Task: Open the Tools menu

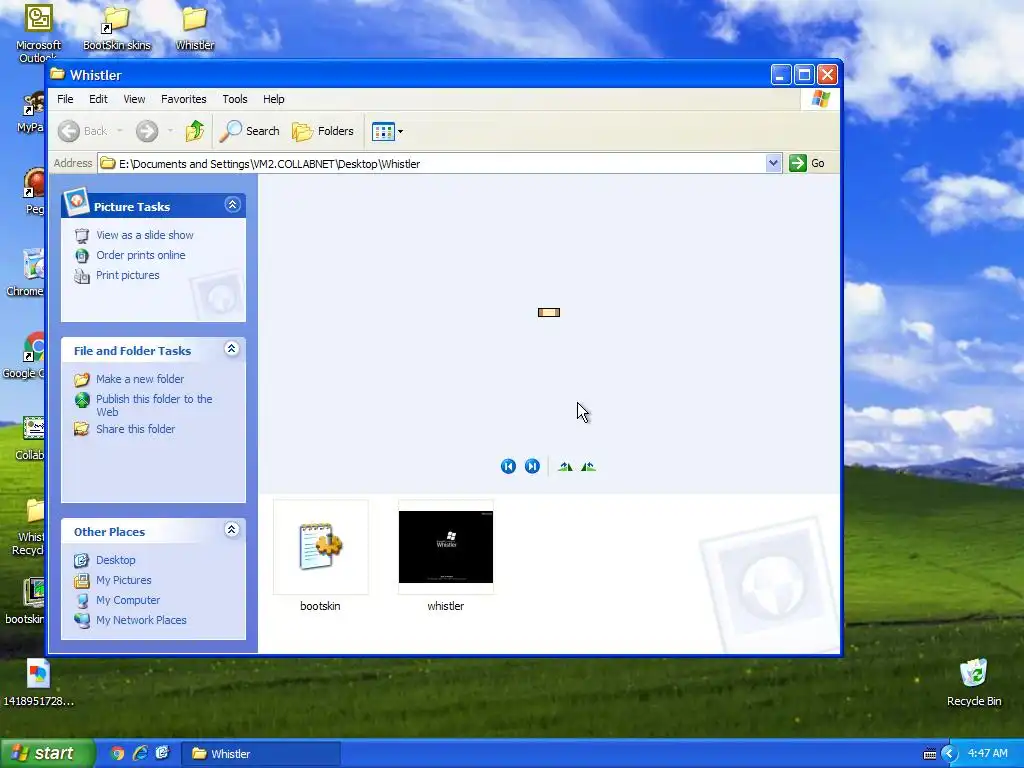Action: pyautogui.click(x=234, y=99)
